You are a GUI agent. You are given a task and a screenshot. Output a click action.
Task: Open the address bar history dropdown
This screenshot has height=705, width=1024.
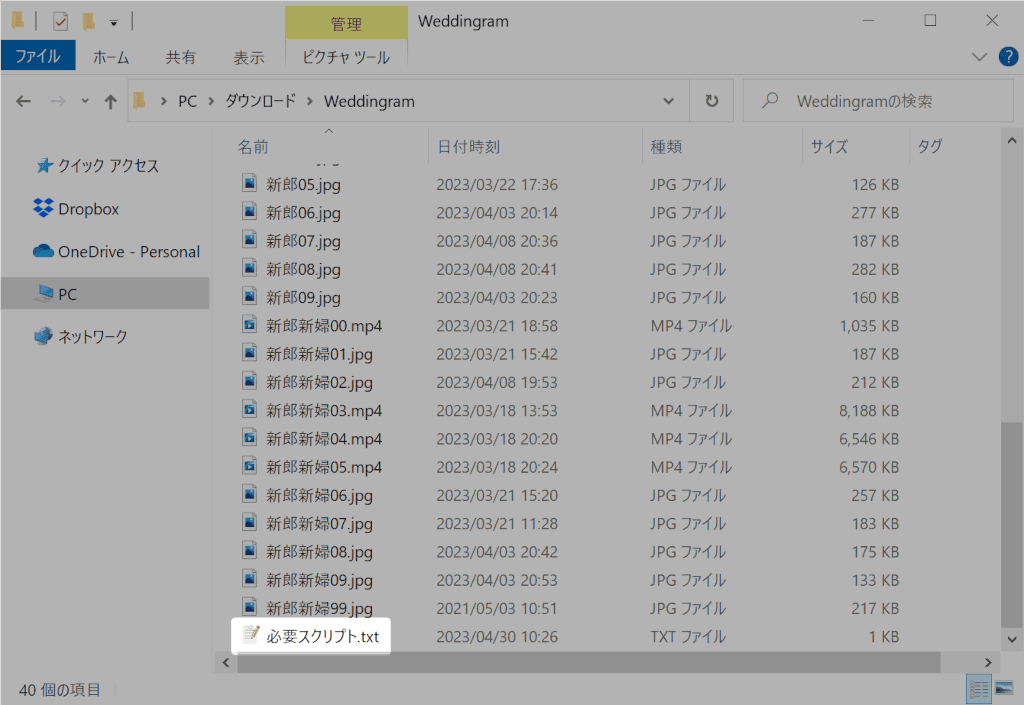point(668,100)
